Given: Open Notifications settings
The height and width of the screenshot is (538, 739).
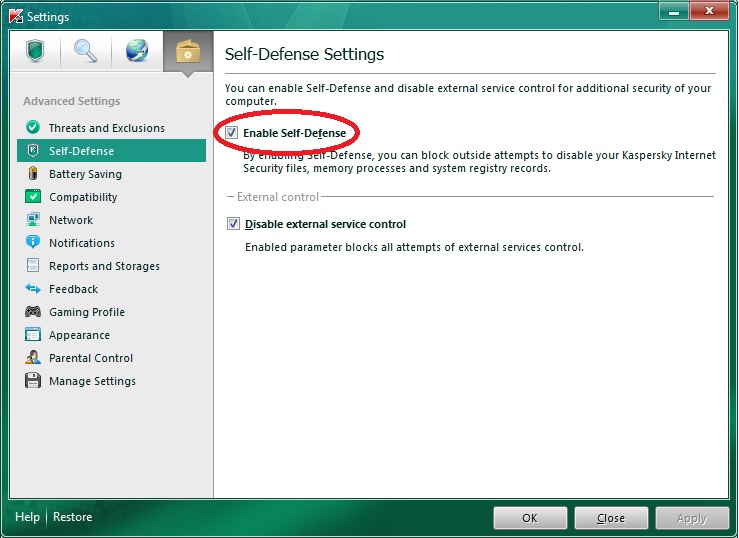Looking at the screenshot, I should (111, 243).
